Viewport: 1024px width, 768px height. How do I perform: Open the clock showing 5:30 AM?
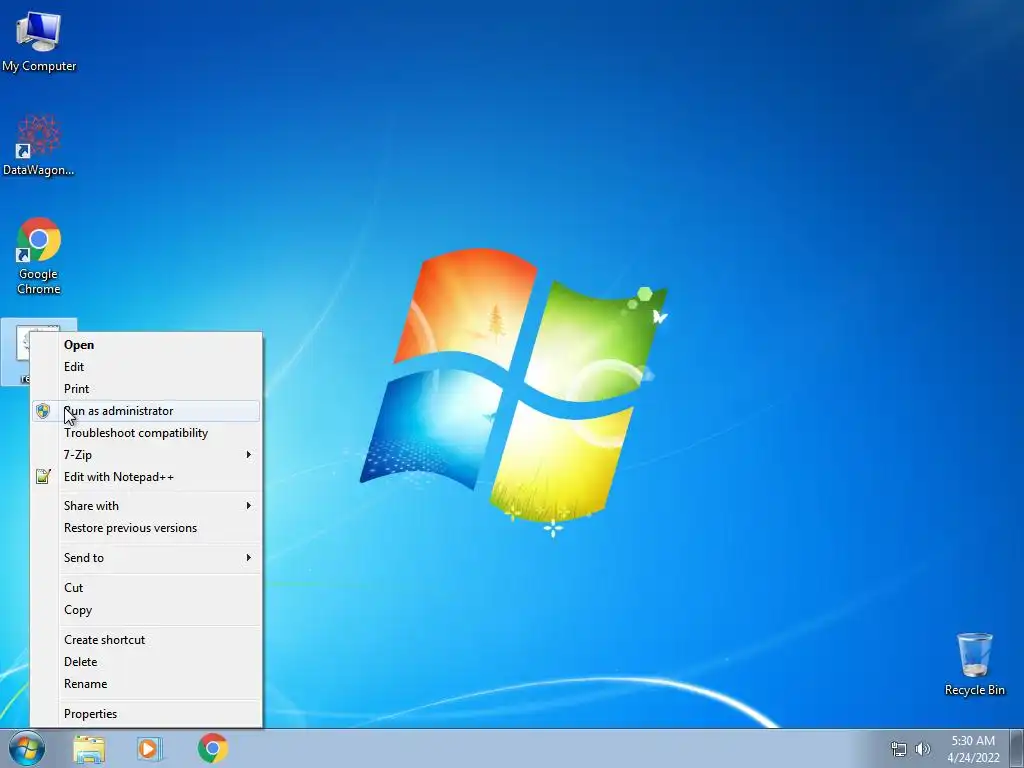pyautogui.click(x=973, y=749)
